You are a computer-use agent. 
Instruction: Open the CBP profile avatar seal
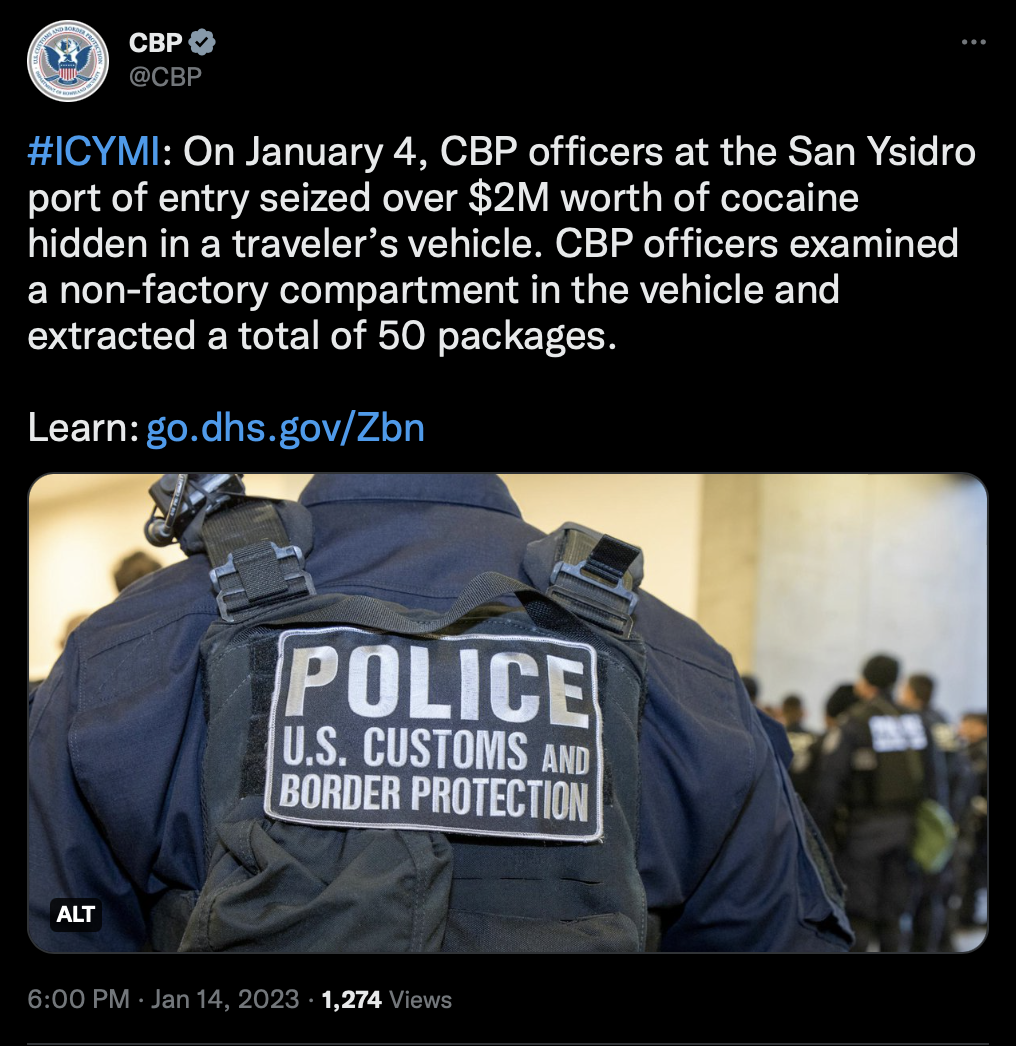[67, 61]
